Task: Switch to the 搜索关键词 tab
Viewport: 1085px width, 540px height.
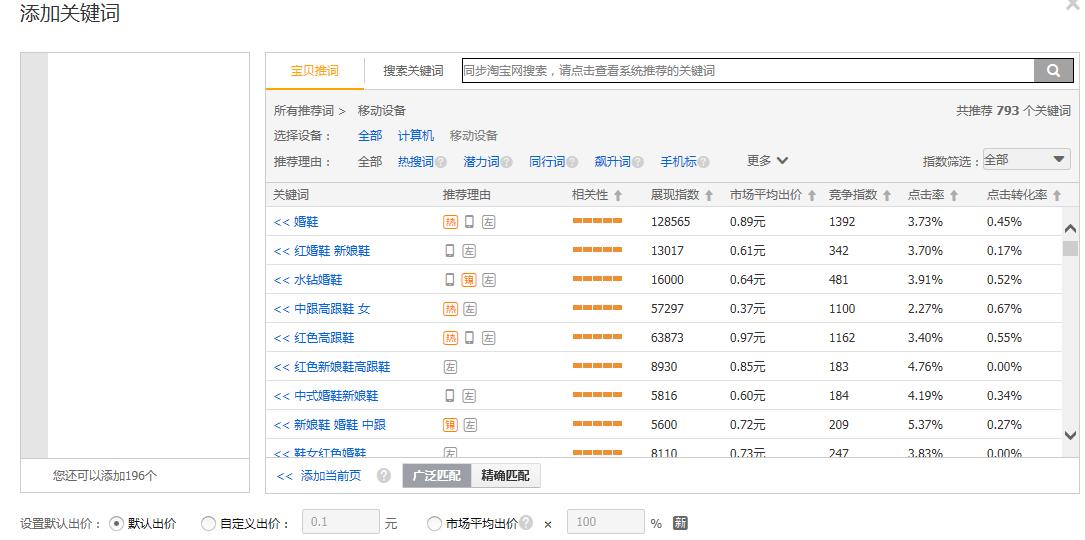Action: pos(413,71)
